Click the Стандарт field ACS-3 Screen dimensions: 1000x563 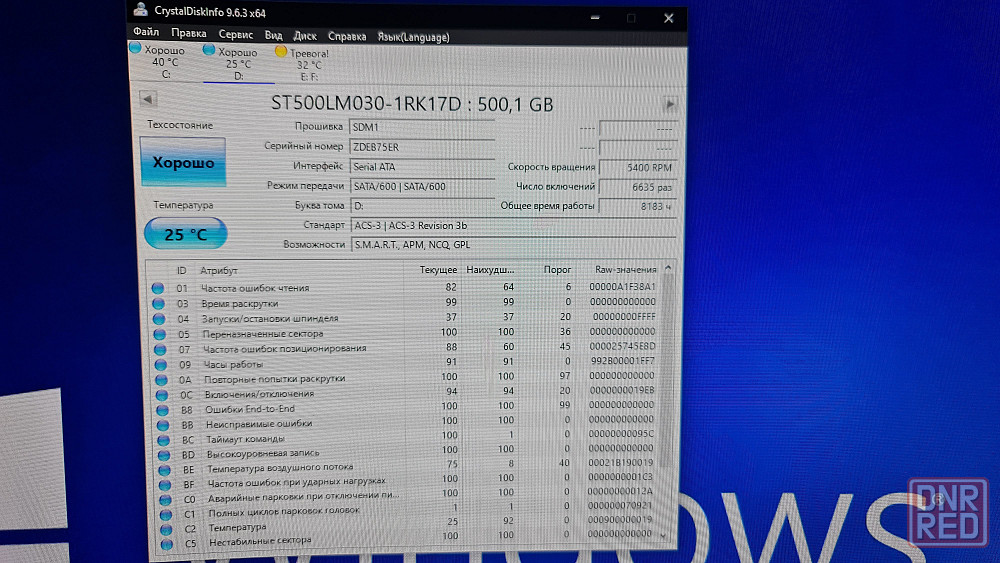coord(513,226)
